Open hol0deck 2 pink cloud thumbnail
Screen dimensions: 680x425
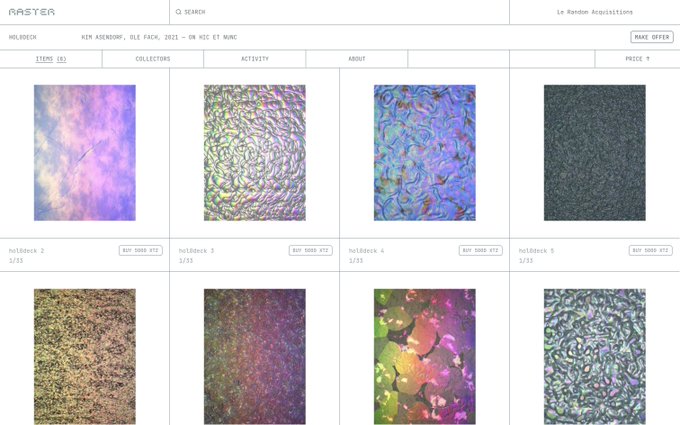coord(85,153)
